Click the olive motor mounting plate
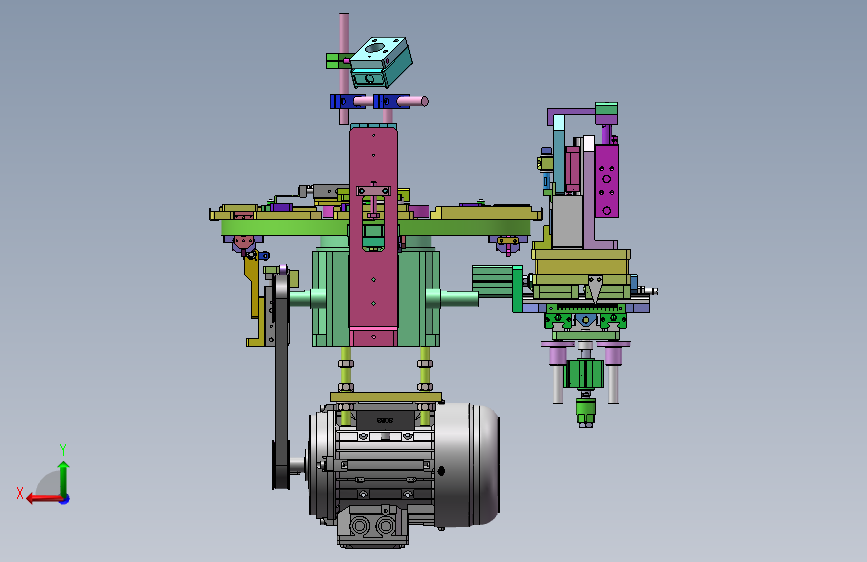867x562 pixels. (x=386, y=397)
